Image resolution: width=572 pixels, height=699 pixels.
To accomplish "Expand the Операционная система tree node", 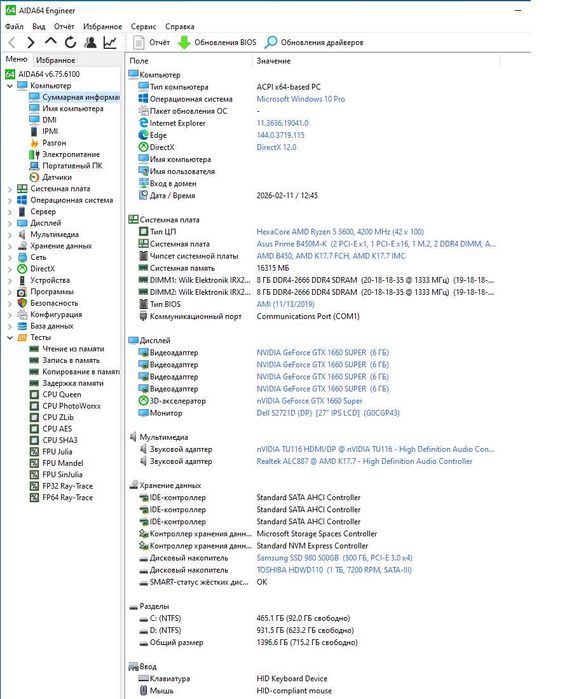I will [x=10, y=201].
